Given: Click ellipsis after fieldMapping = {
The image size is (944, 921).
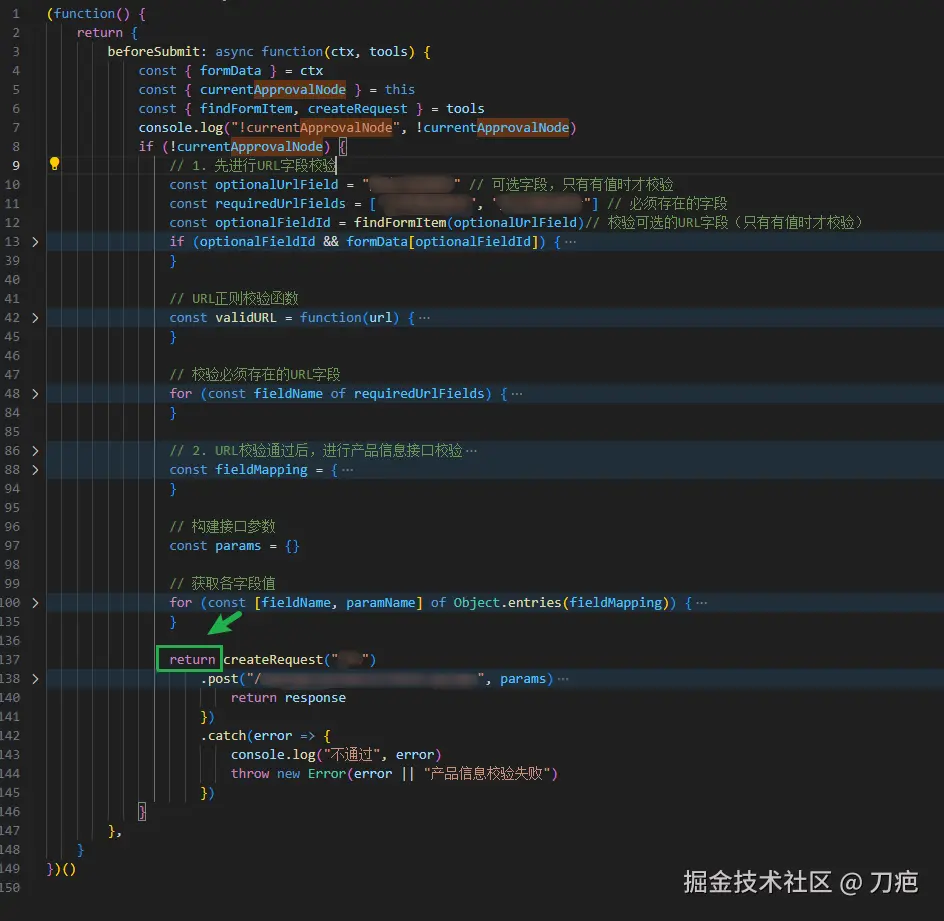Looking at the screenshot, I should 347,470.
